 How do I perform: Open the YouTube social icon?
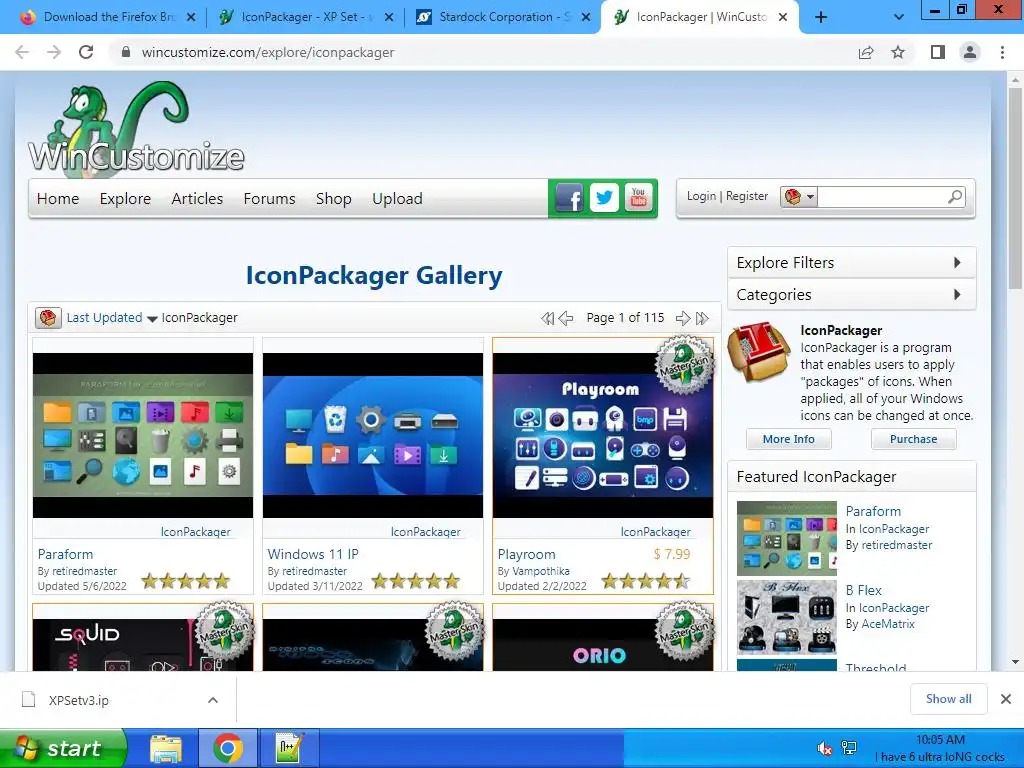[x=639, y=198]
